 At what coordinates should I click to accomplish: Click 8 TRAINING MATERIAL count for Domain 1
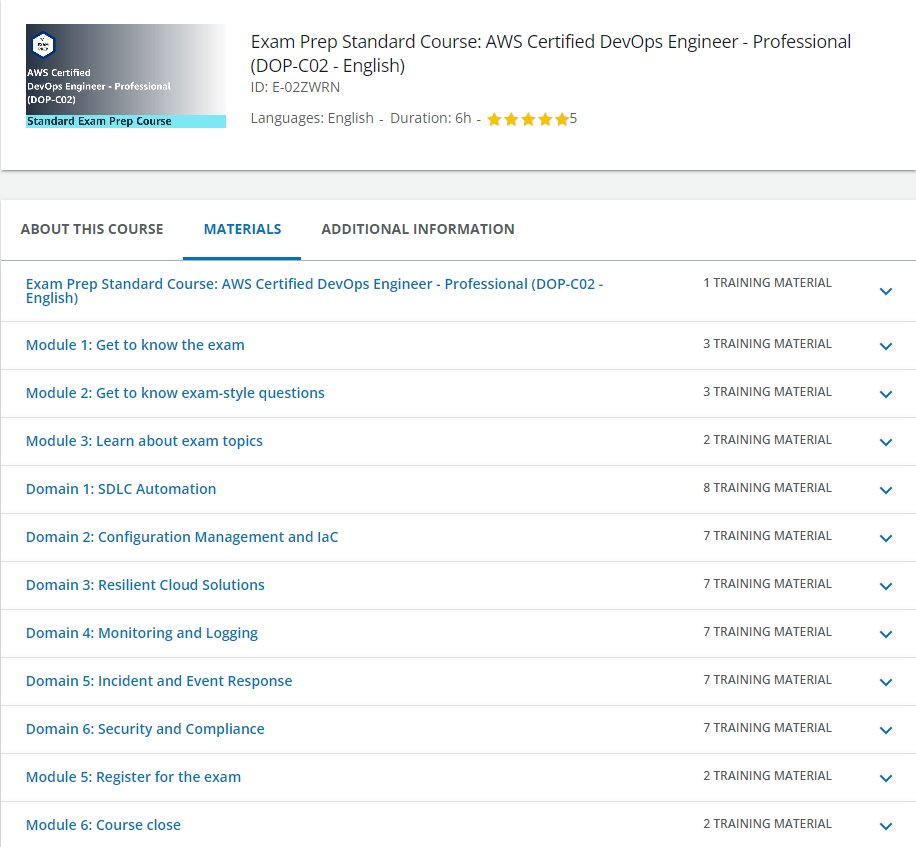click(767, 488)
